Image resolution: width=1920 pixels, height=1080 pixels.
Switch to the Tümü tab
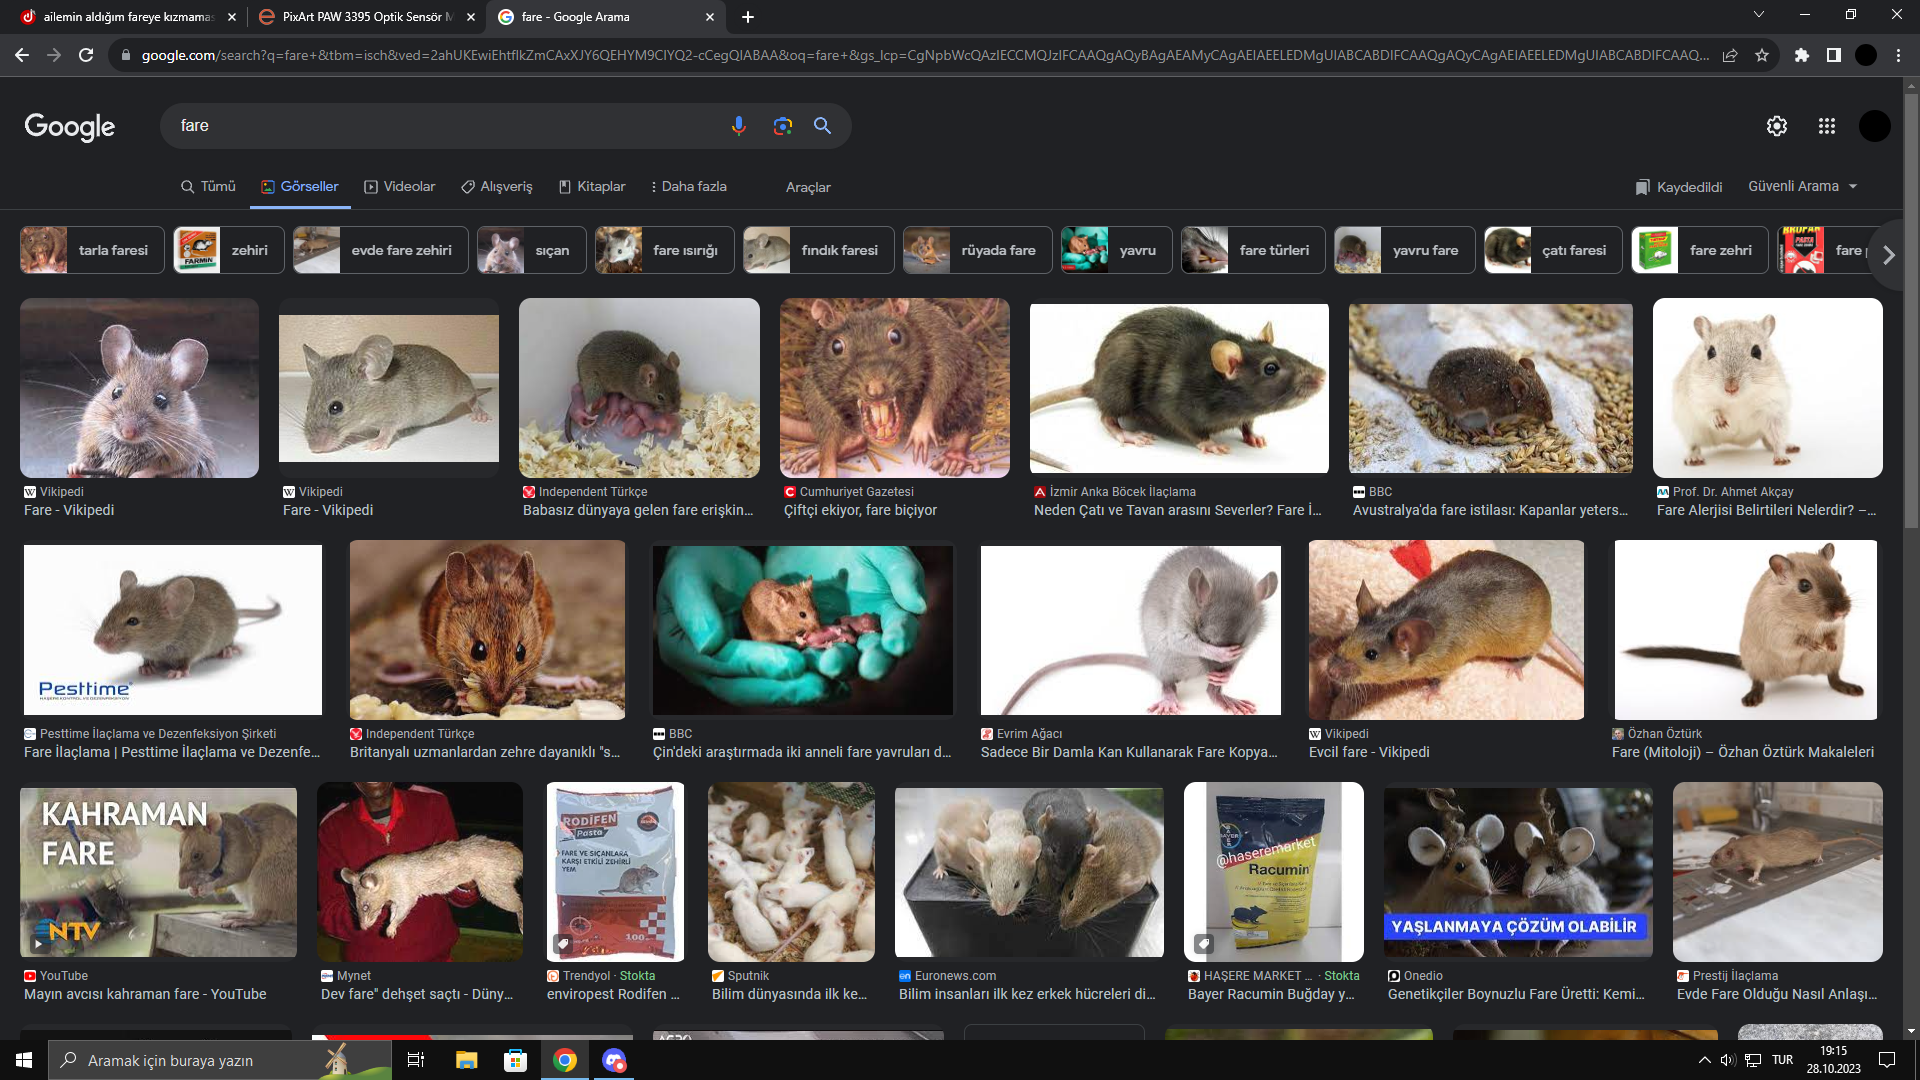tap(208, 187)
